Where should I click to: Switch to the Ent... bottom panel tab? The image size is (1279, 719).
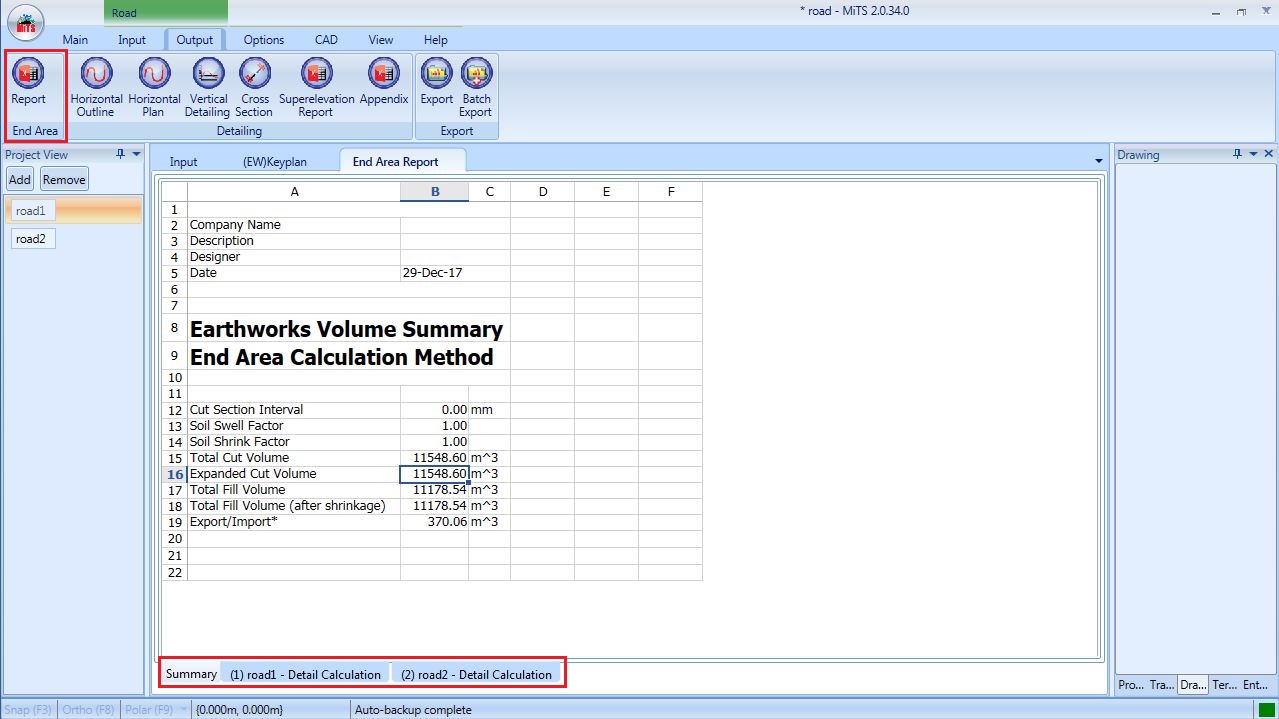click(x=1255, y=685)
